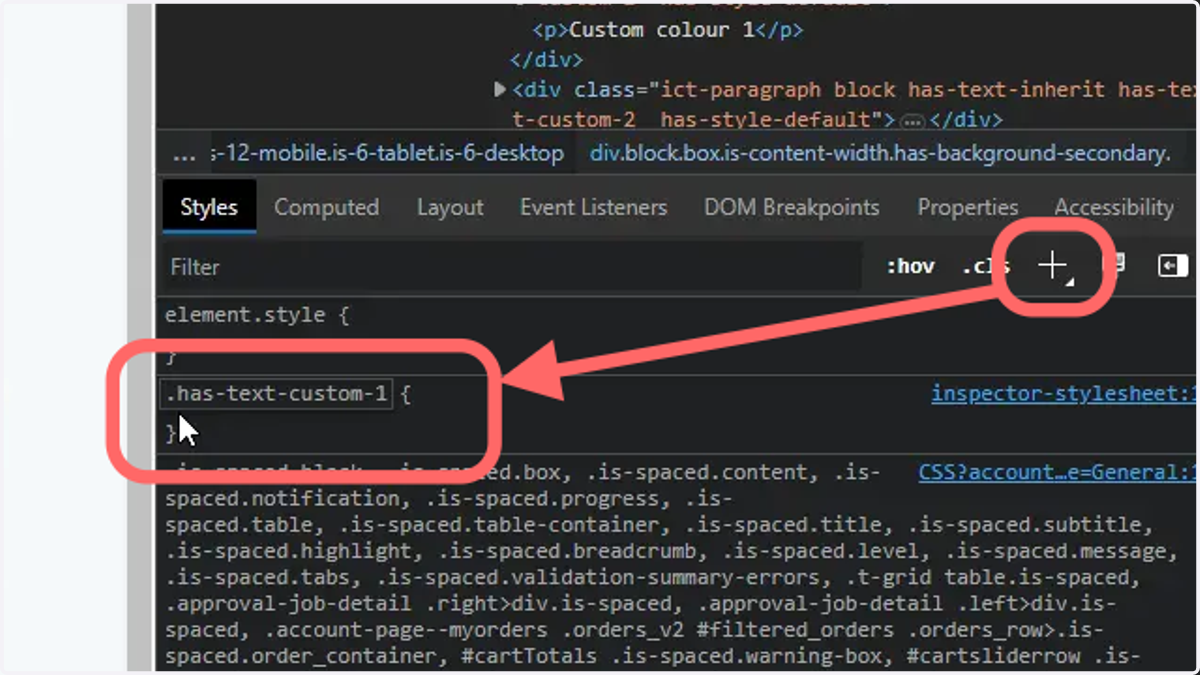Open the DOM Breakpoints tab
The width and height of the screenshot is (1200, 675).
pyautogui.click(x=792, y=207)
